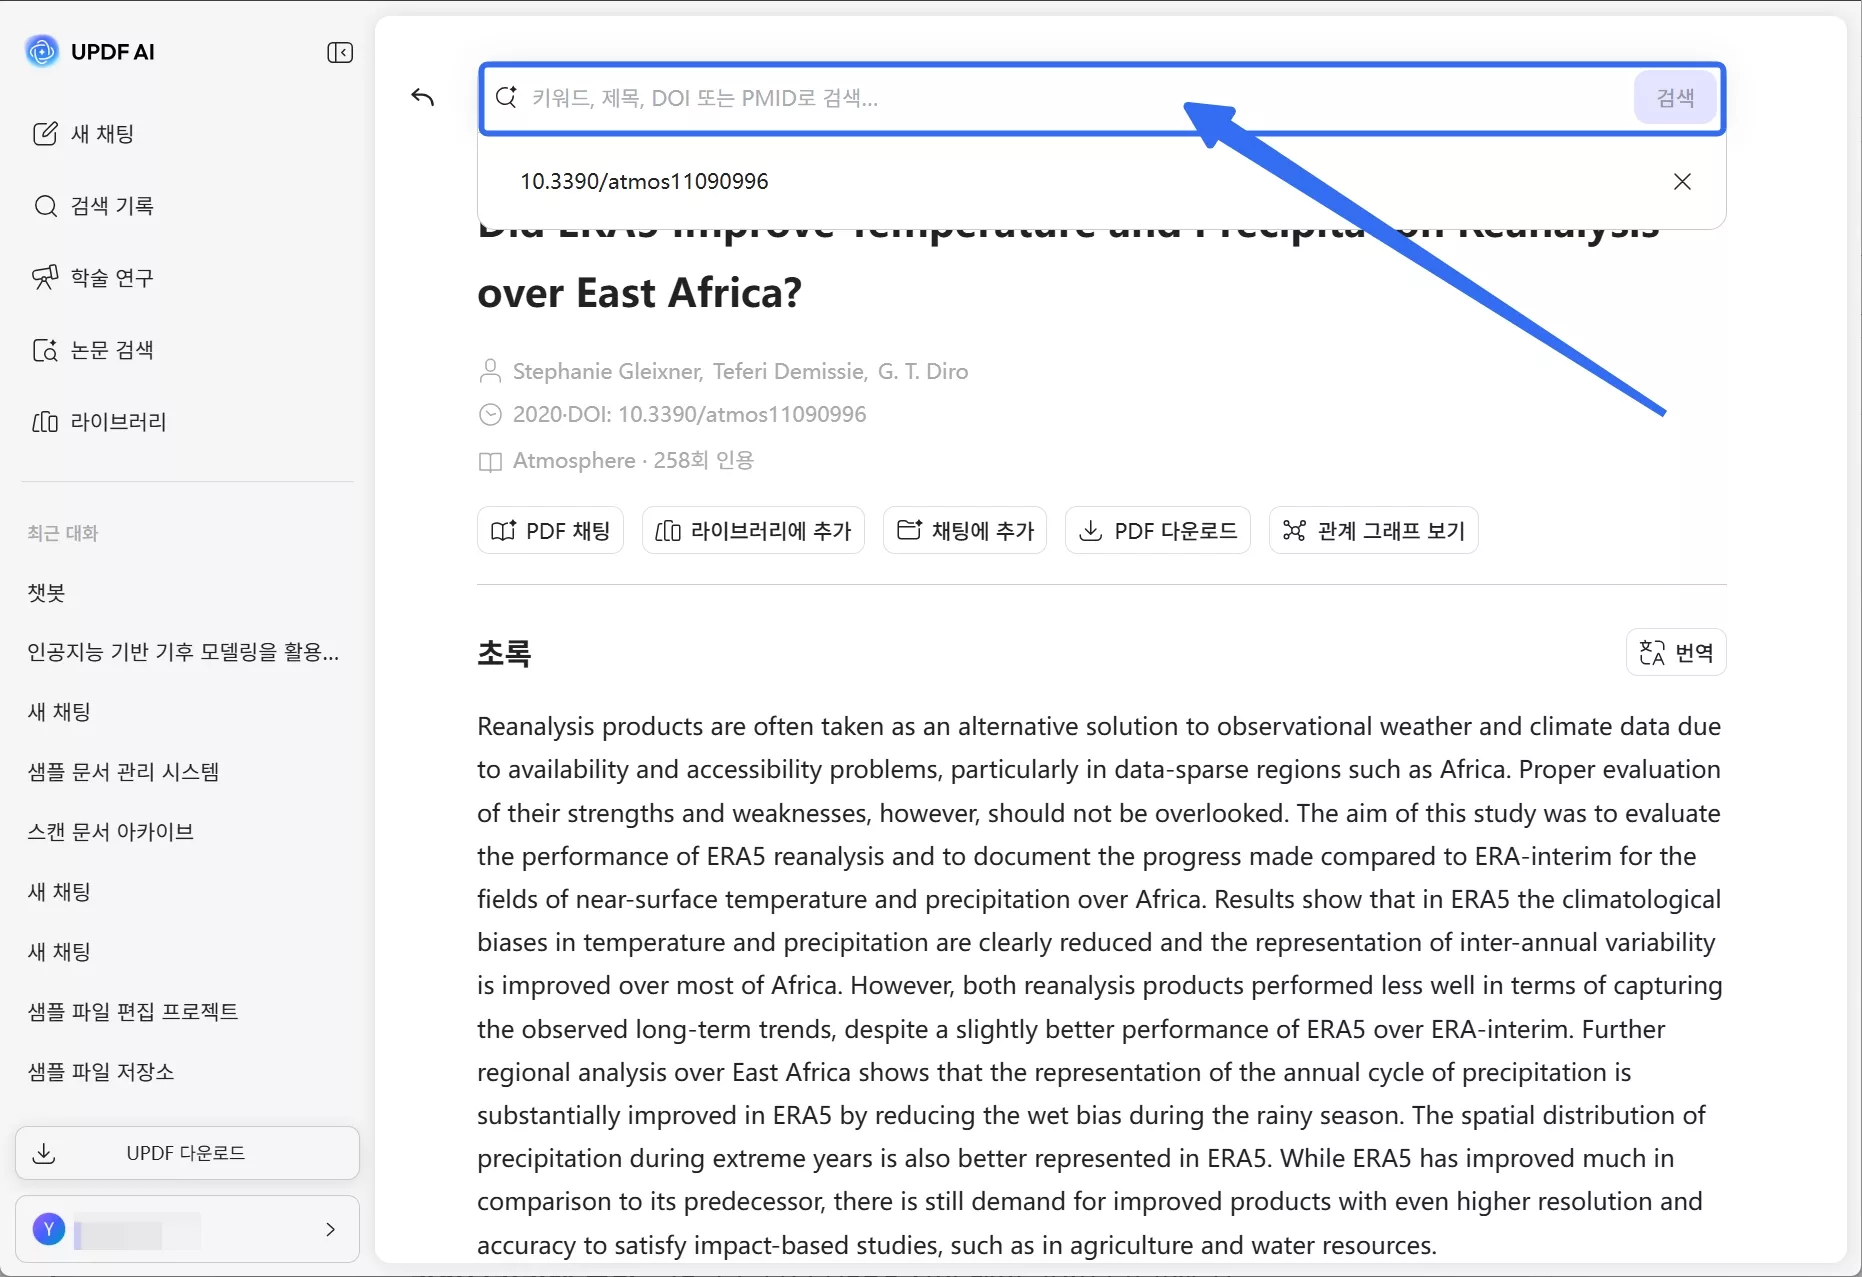Click 채팅에 추가 add to chat button
Viewport: 1862px width, 1277px height.
click(965, 530)
